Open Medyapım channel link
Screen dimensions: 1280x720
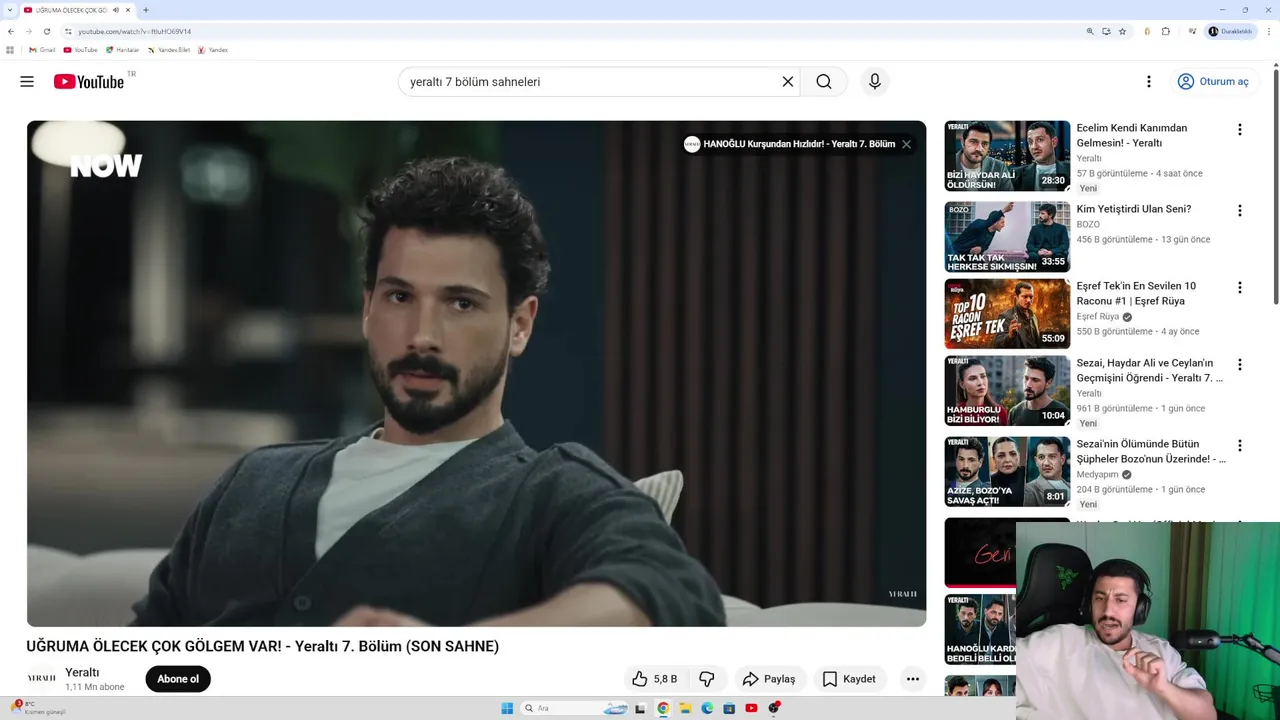(x=1099, y=474)
